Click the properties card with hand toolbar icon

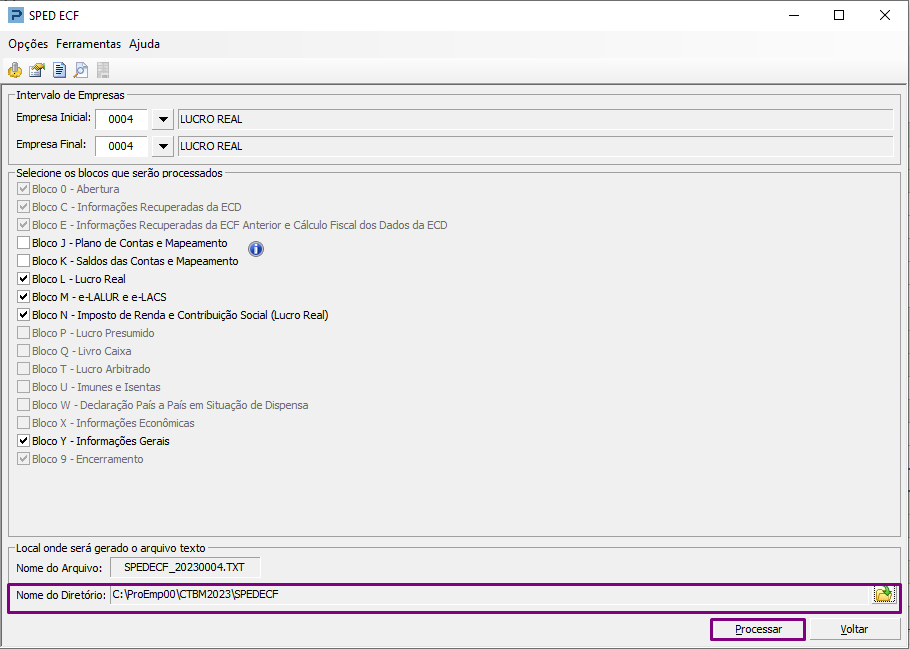pos(37,70)
